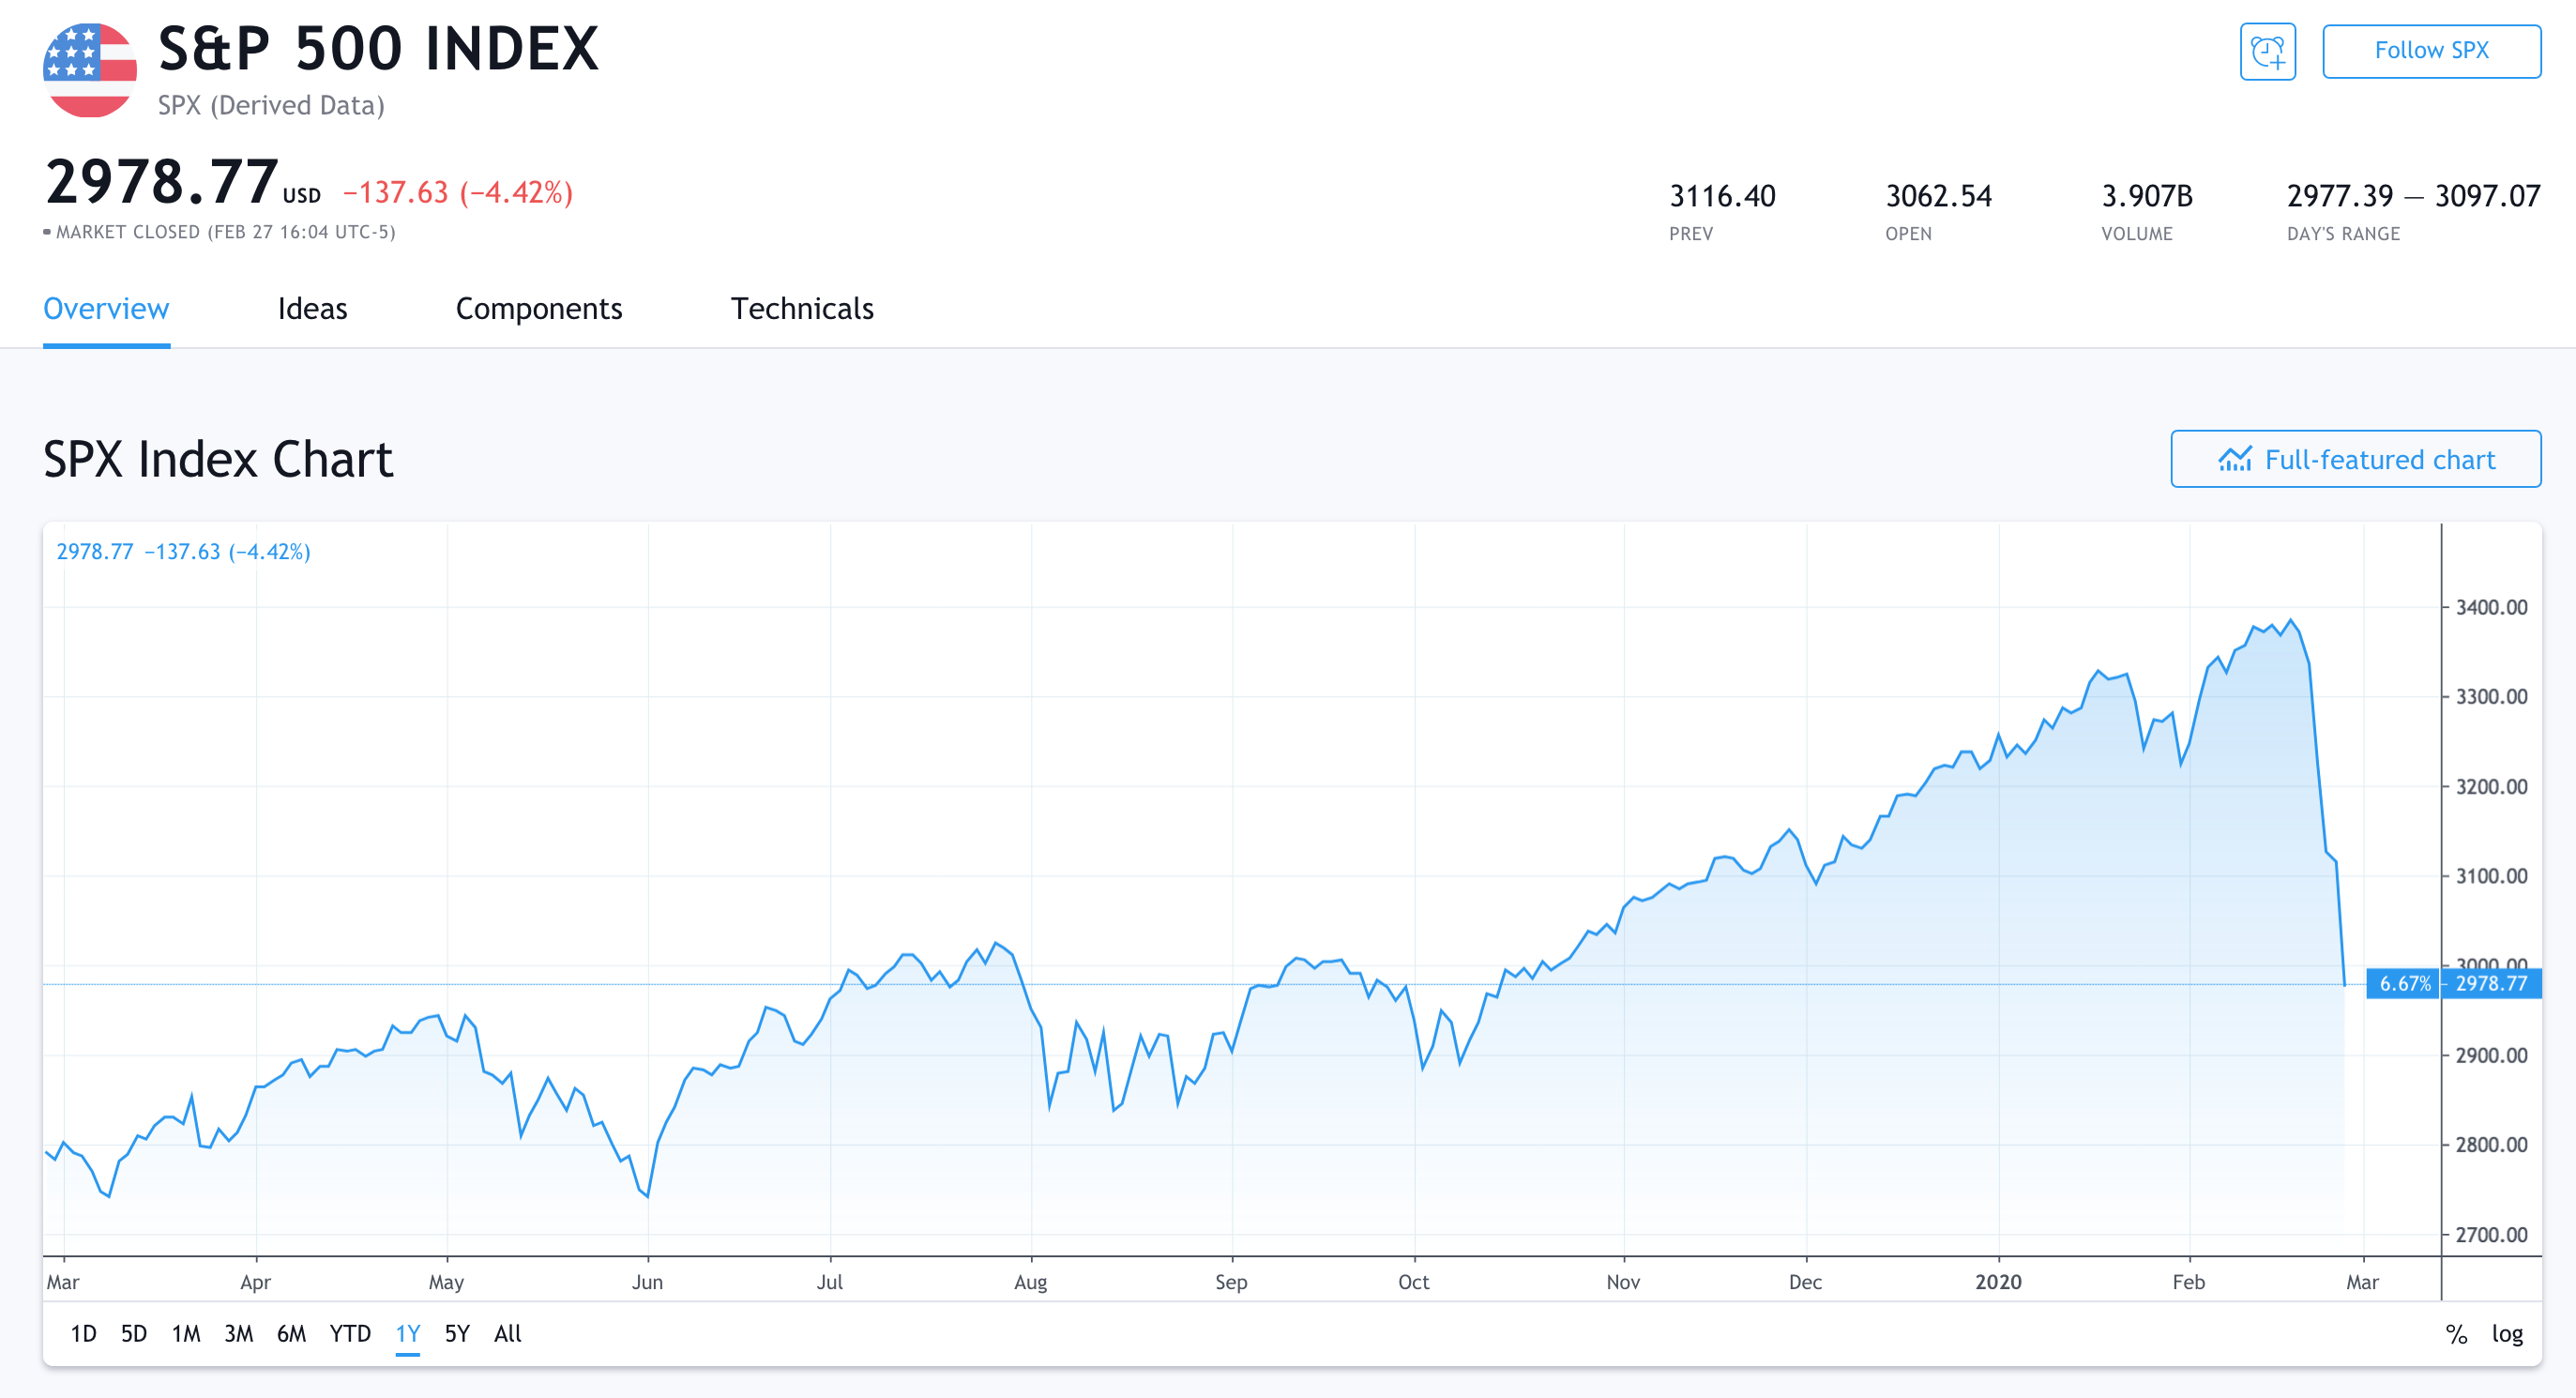Click the 2020 label on time axis
This screenshot has height=1398, width=2576.
1998,1281
